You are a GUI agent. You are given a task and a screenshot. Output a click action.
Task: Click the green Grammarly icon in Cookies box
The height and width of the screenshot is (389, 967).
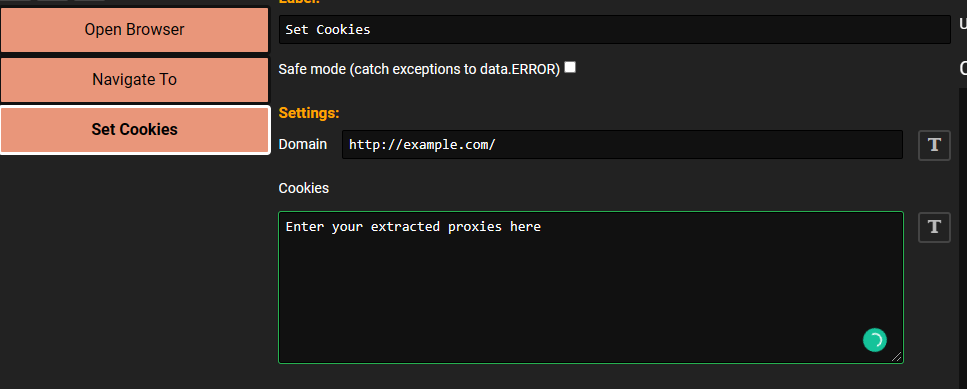click(874, 340)
